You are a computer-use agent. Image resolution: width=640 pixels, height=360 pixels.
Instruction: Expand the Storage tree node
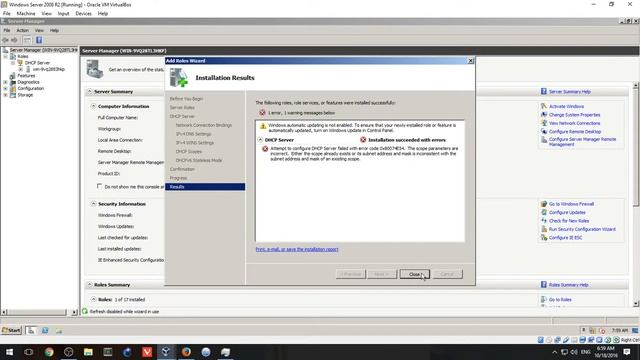tap(6, 95)
